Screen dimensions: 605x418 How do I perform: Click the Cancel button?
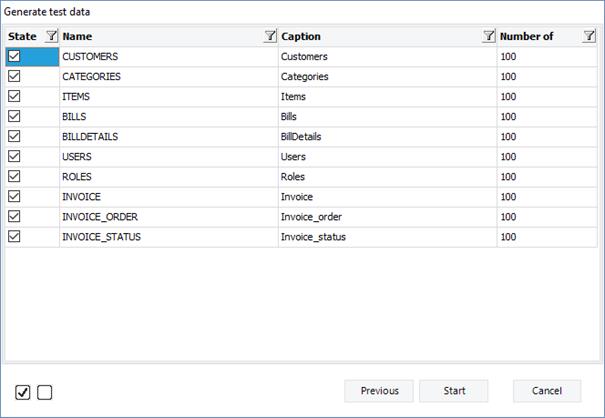(x=547, y=391)
